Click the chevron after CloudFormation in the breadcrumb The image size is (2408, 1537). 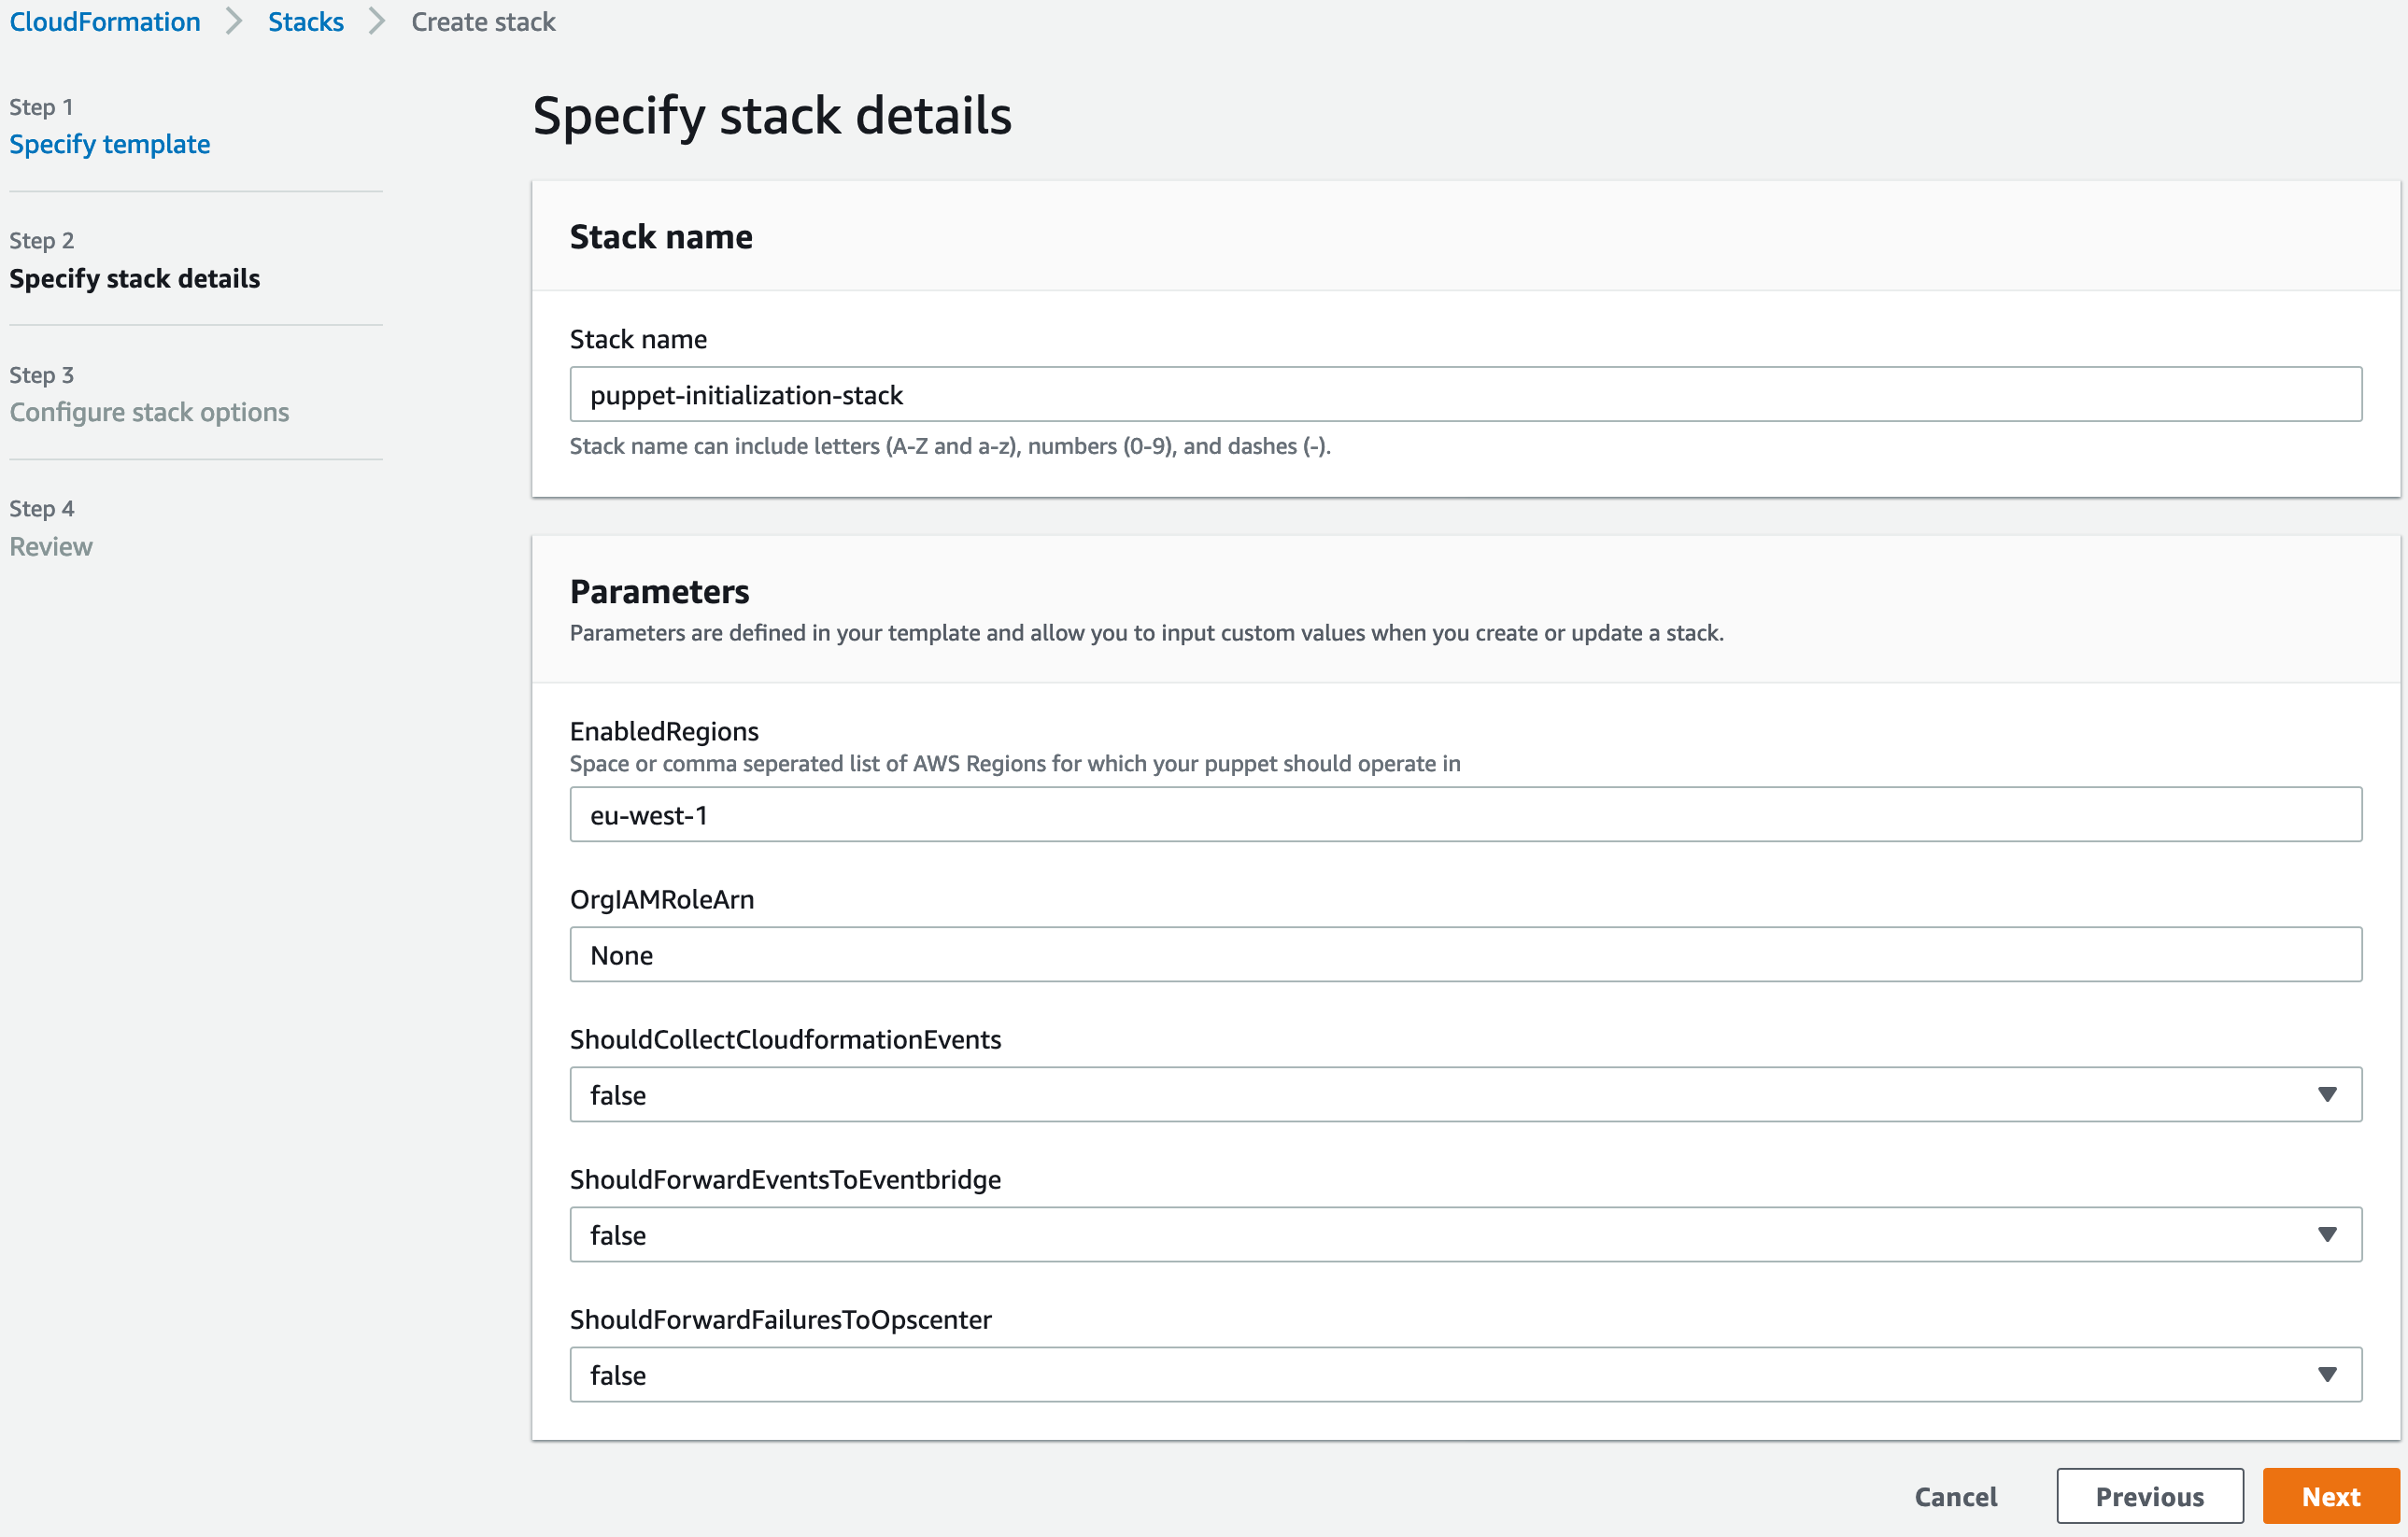[234, 22]
